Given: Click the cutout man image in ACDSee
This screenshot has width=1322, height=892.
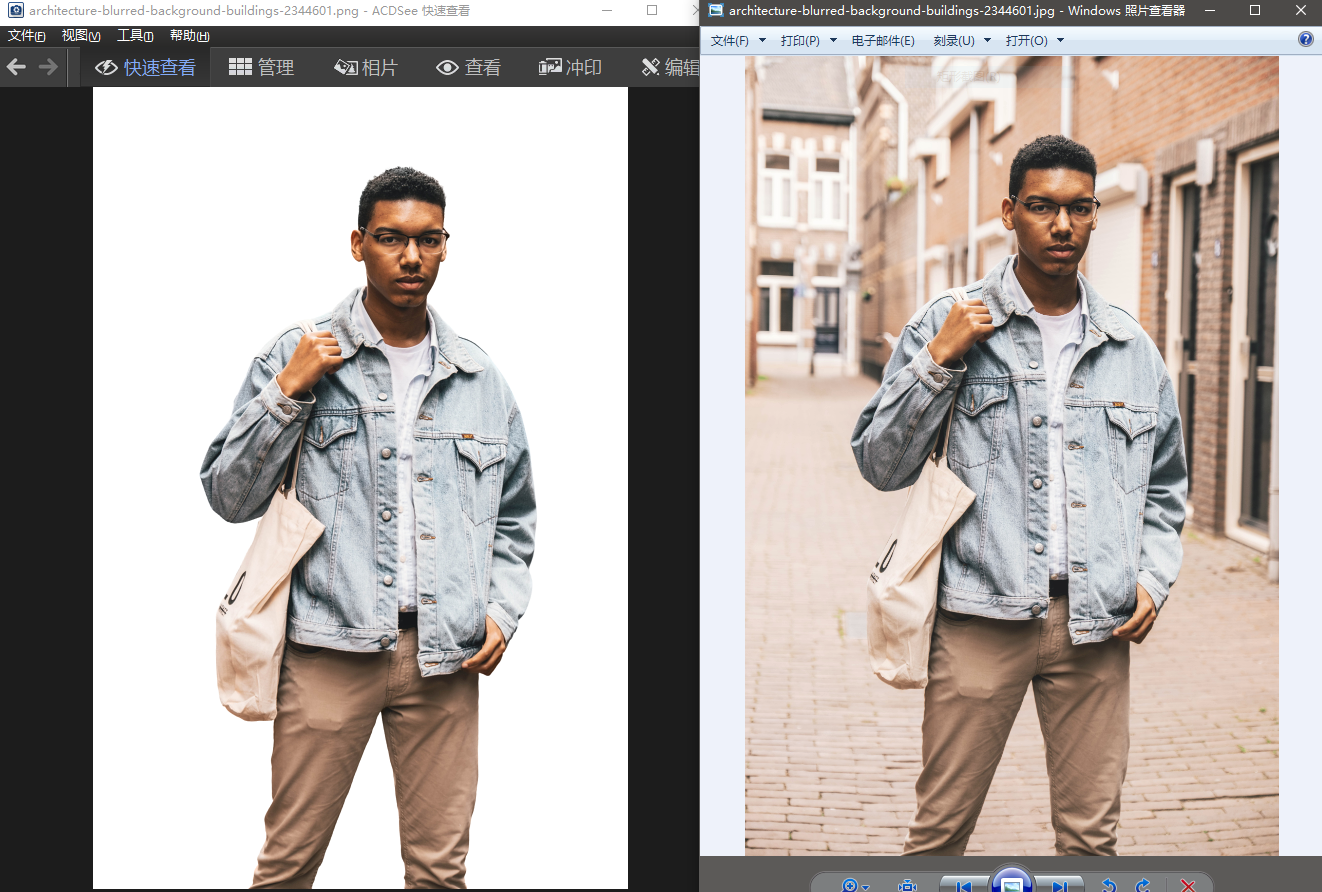Looking at the screenshot, I should (x=360, y=488).
